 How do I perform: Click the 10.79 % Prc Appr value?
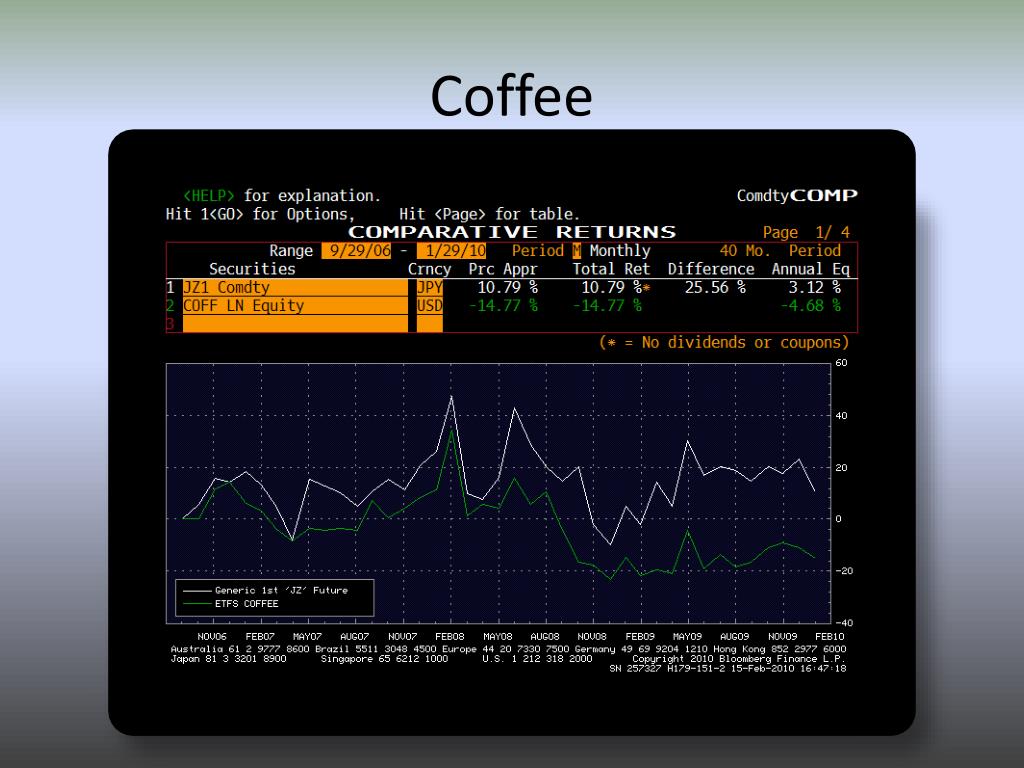click(x=507, y=287)
